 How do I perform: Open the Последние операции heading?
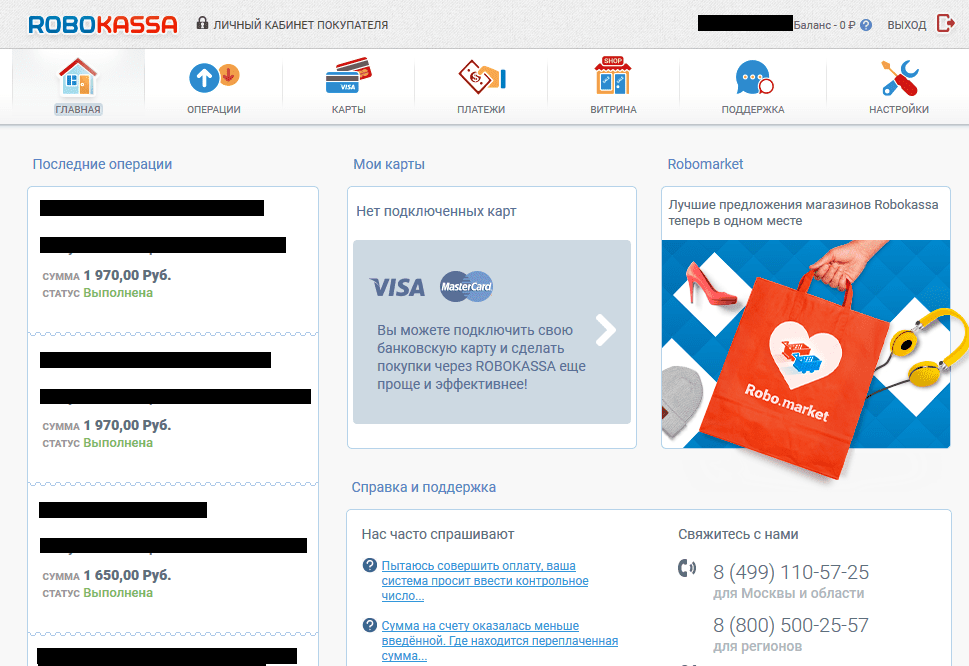coord(102,164)
